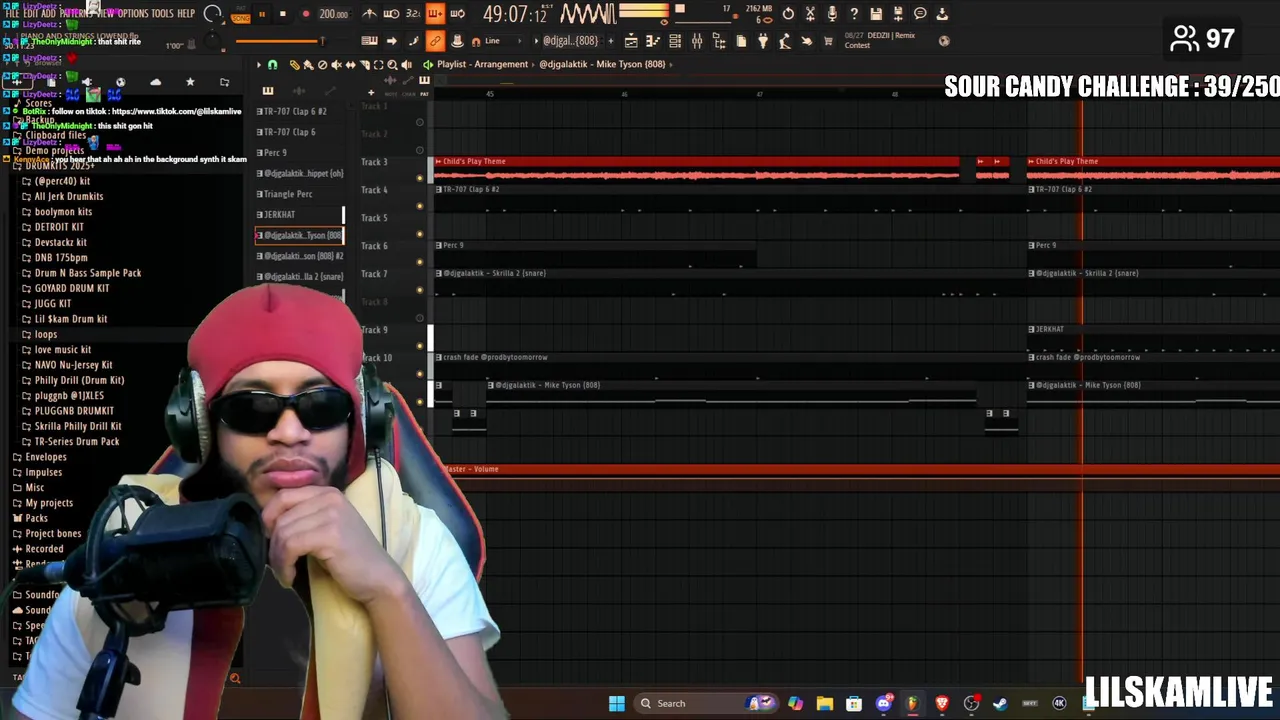Open the Playlist view icon

[x=632, y=41]
